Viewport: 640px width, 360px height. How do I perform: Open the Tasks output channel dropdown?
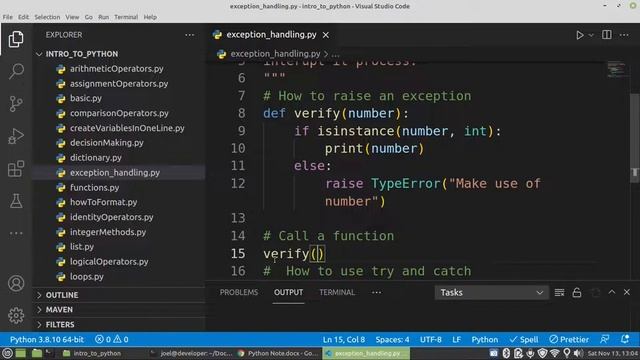click(491, 293)
